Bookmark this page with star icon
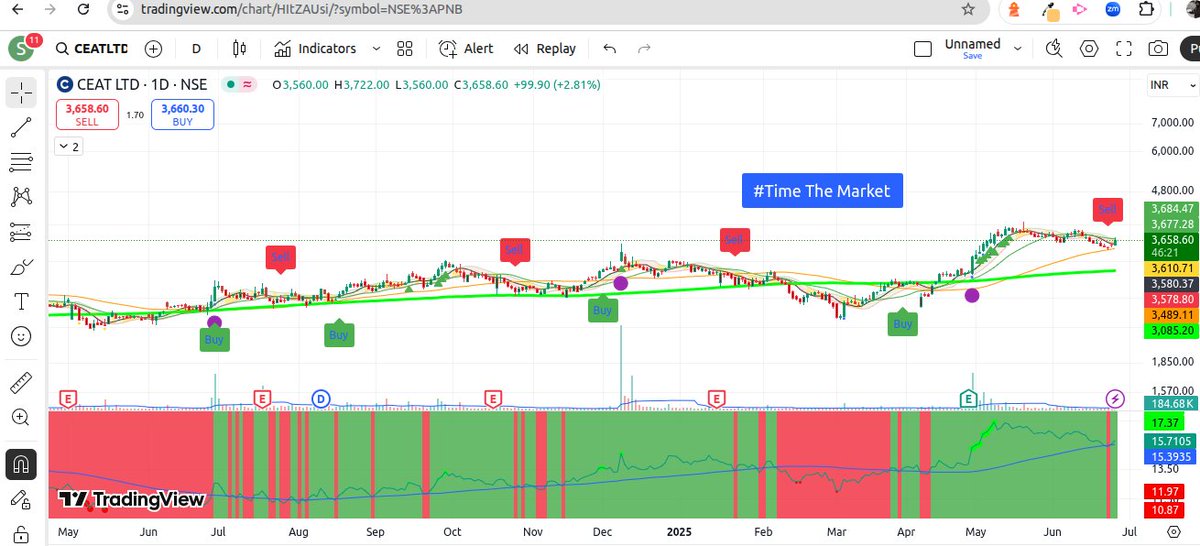 pos(968,9)
